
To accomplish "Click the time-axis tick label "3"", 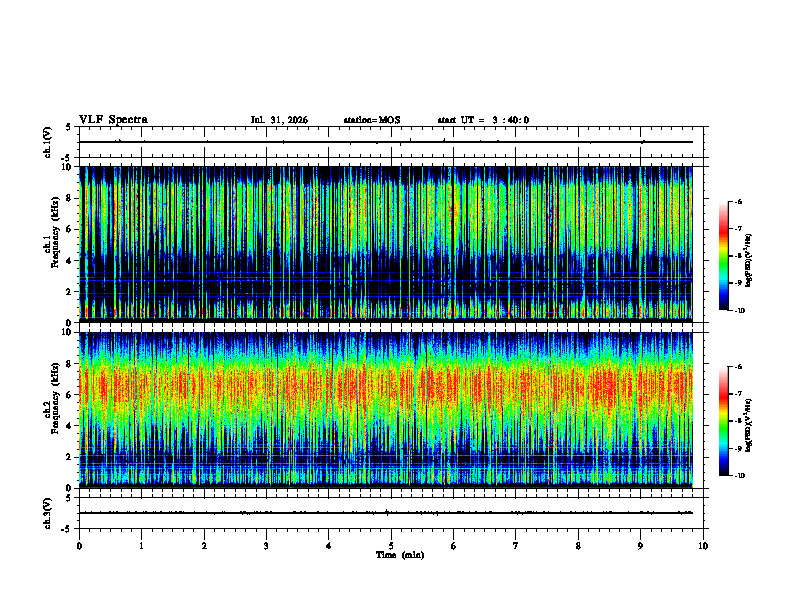I will pos(266,546).
